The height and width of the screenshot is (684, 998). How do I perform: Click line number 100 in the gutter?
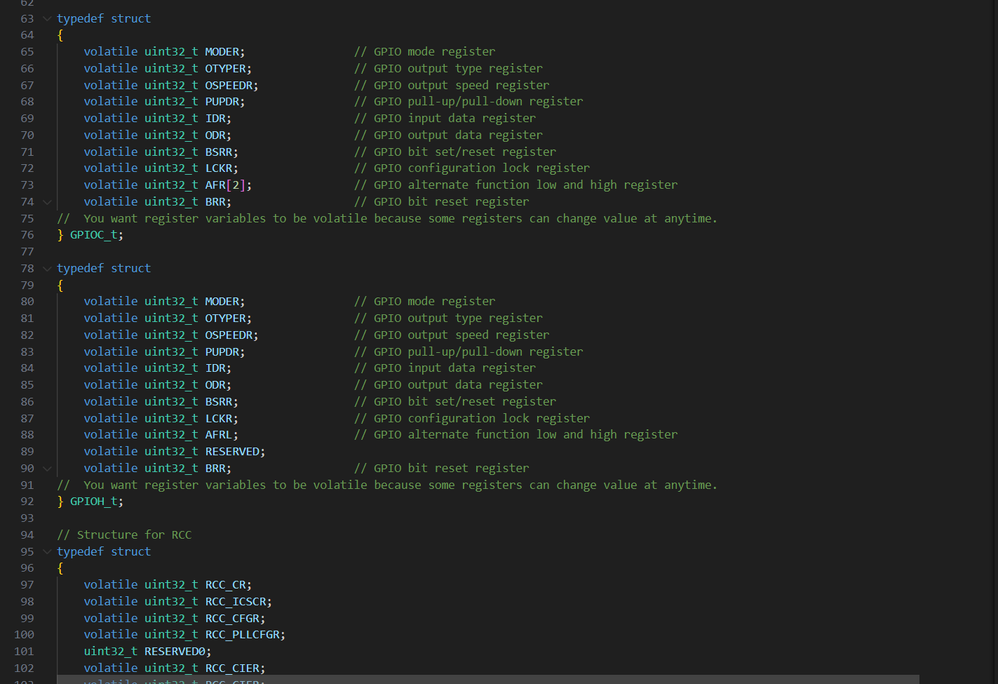(x=24, y=634)
